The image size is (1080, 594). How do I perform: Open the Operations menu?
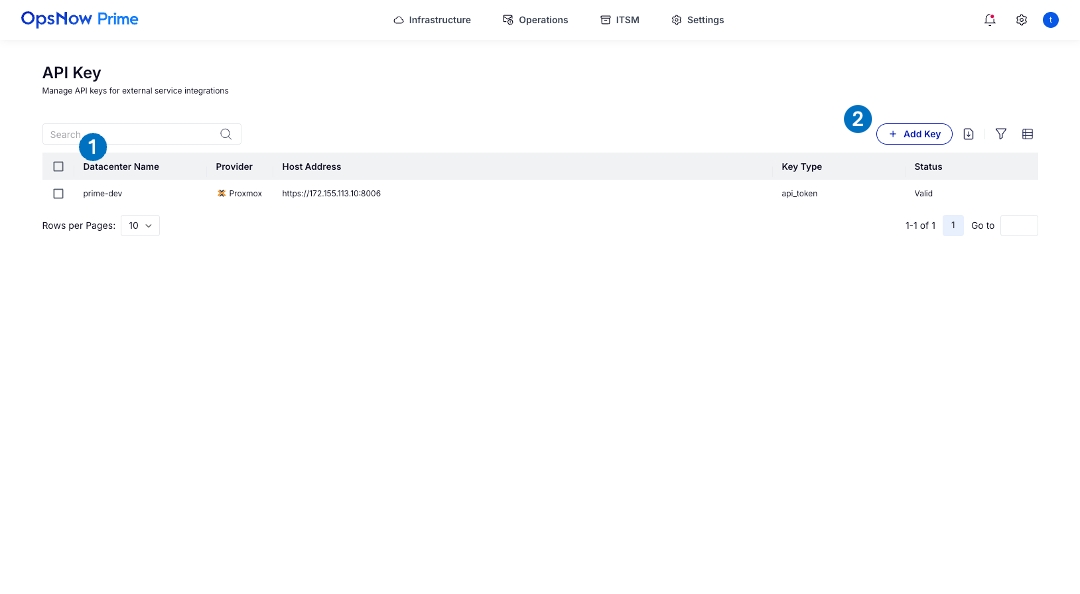click(x=535, y=20)
